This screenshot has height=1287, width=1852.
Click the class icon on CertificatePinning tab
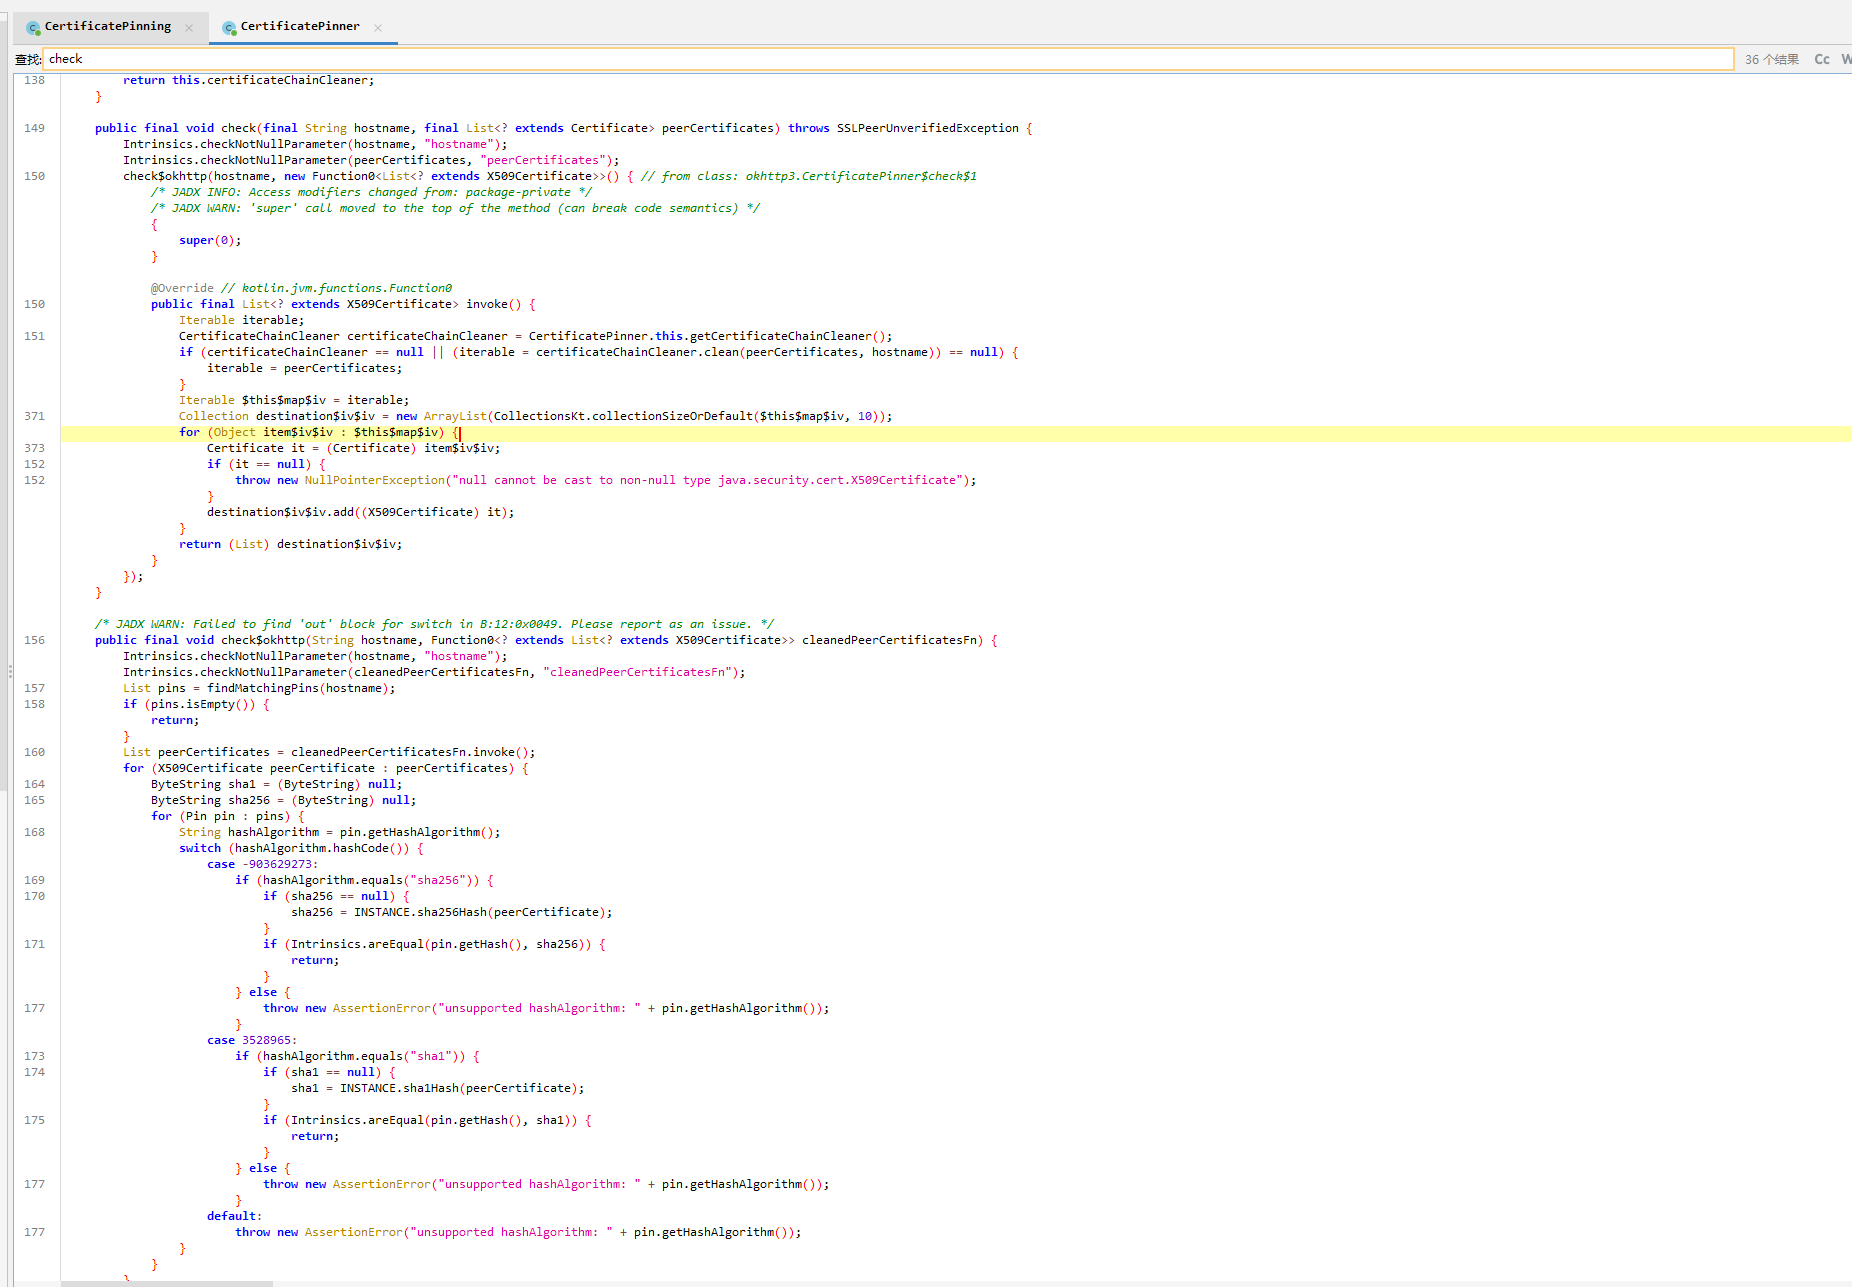click(33, 28)
